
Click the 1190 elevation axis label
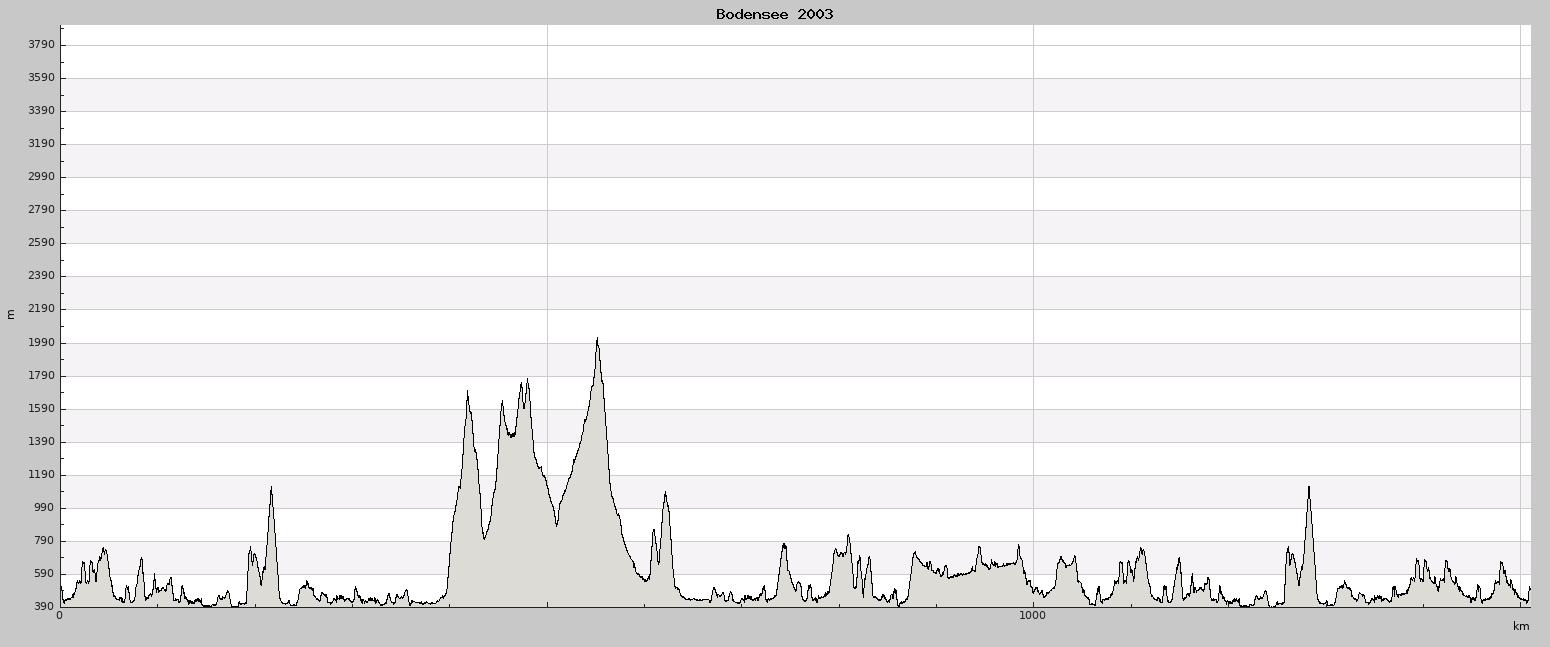[41, 475]
